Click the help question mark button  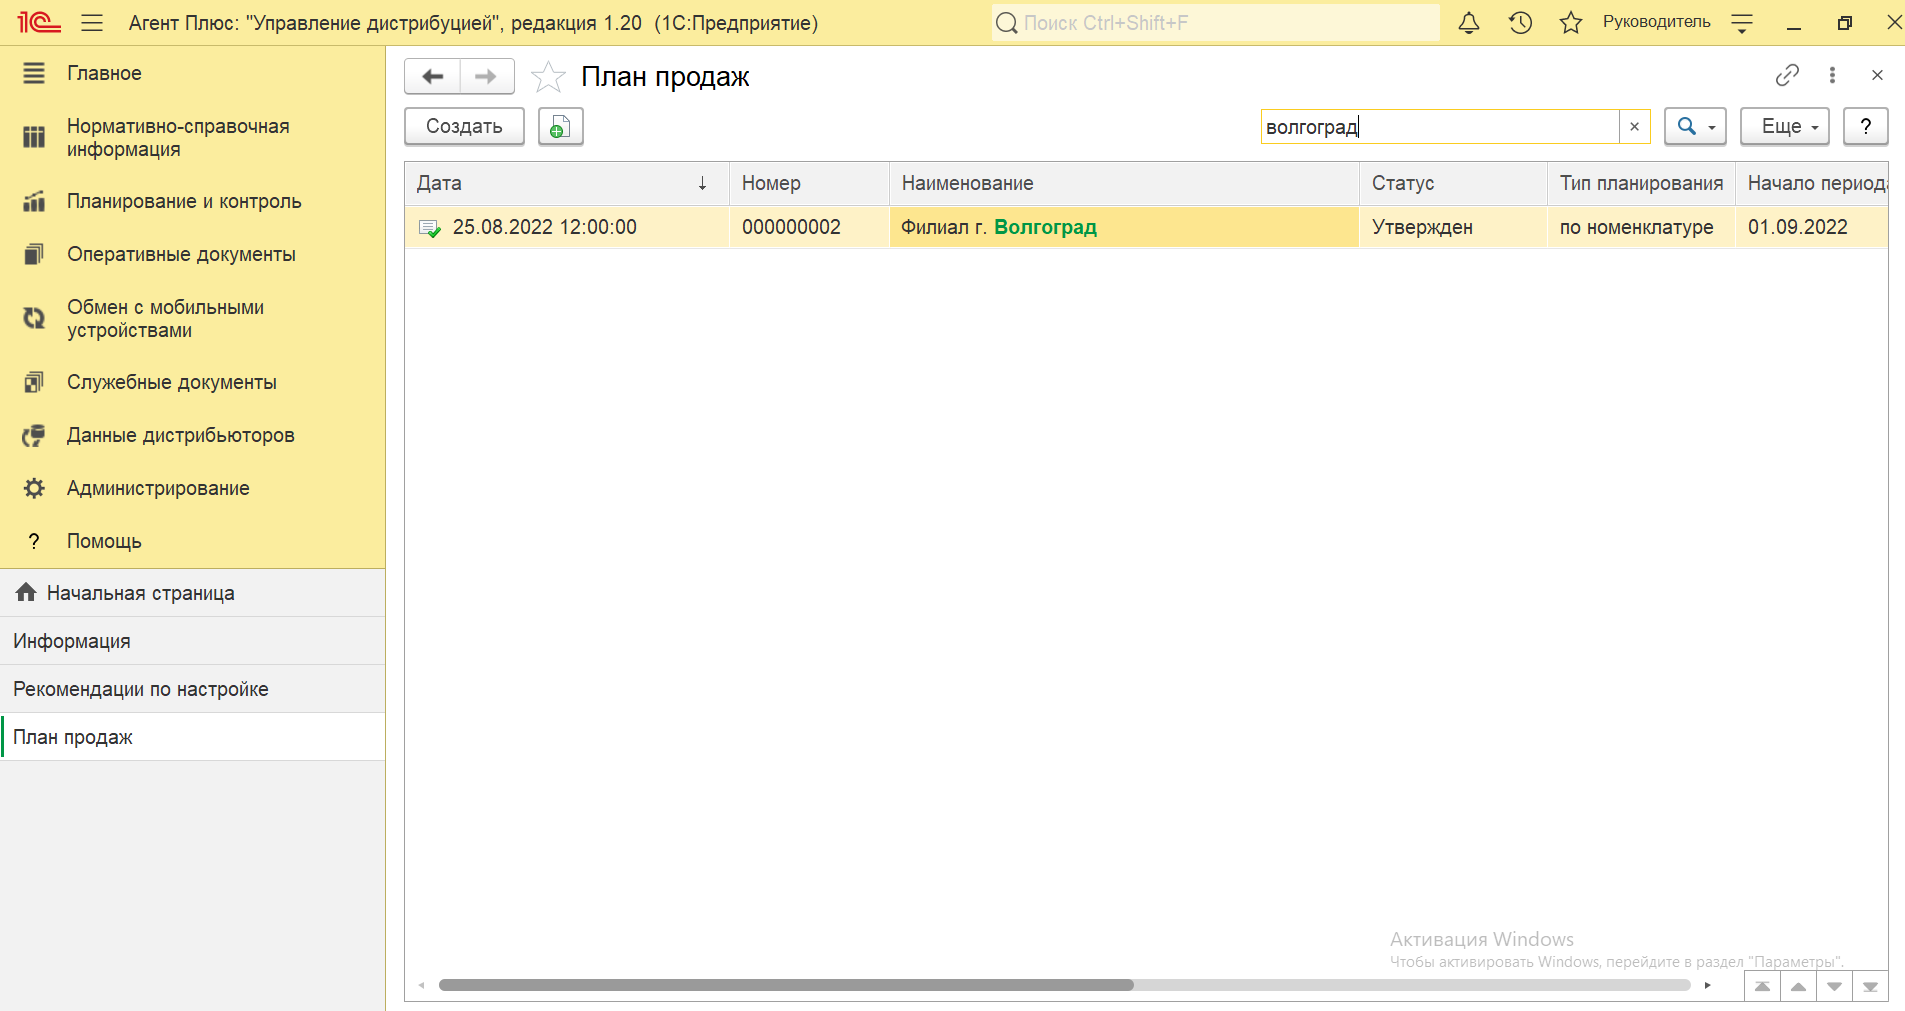click(x=1865, y=127)
